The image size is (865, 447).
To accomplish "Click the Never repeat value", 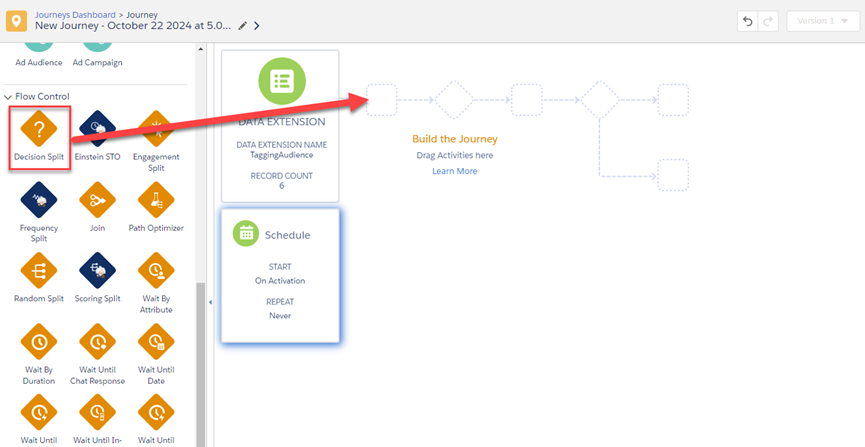I will 280,316.
